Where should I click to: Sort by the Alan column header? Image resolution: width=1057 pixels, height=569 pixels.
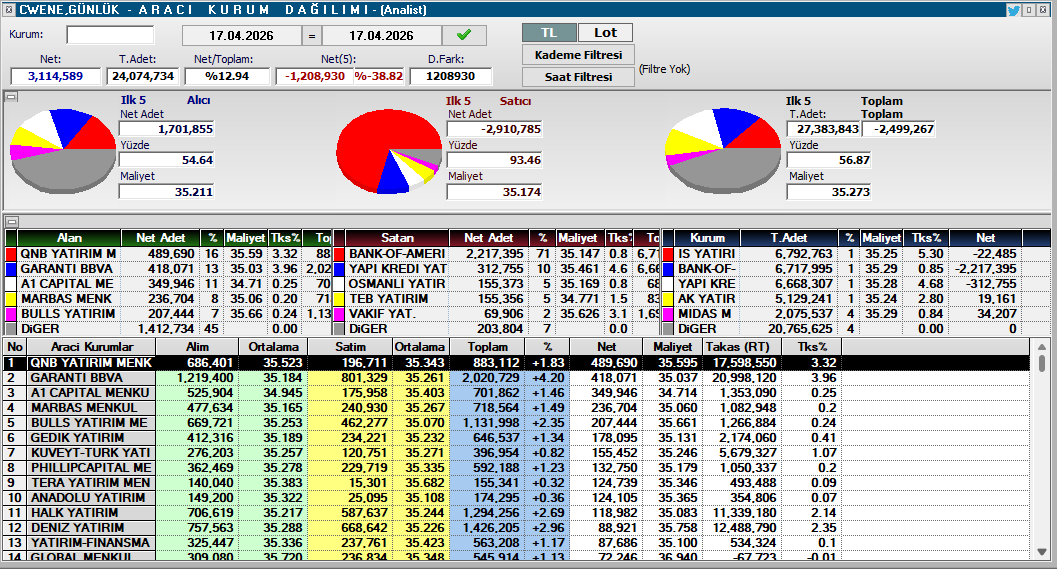click(69, 238)
